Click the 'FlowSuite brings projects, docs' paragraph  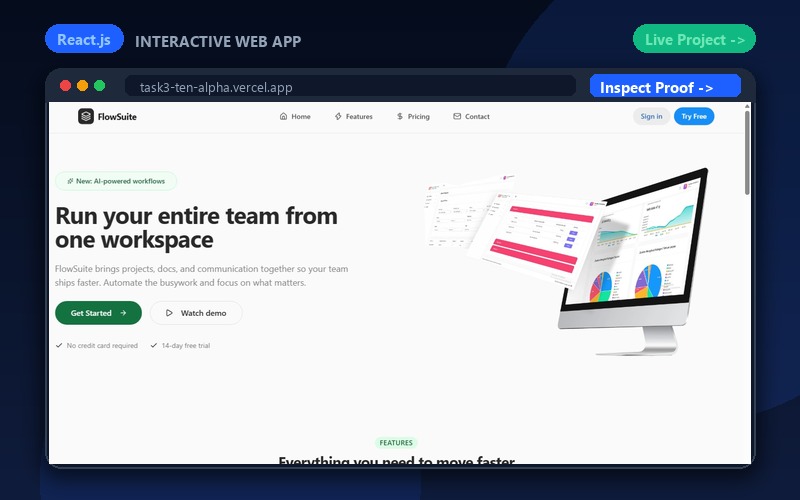[x=202, y=276]
